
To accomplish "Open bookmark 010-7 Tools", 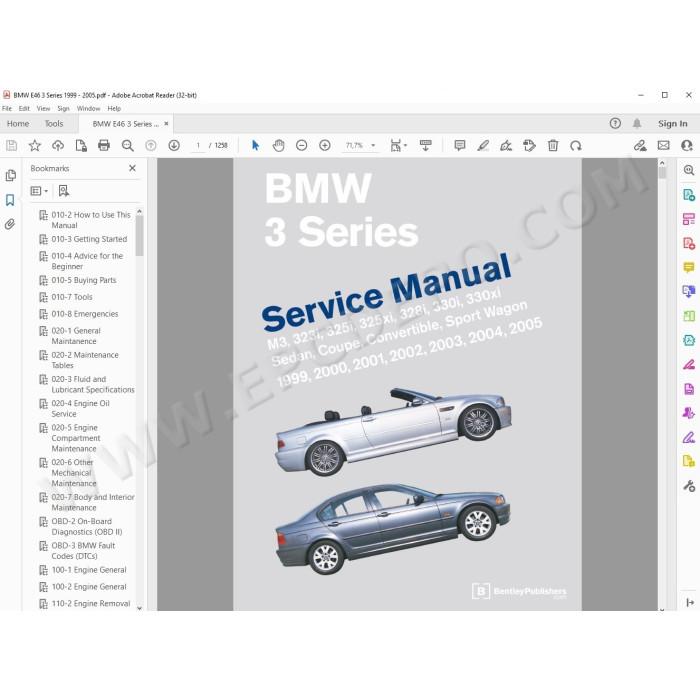I will [x=72, y=297].
